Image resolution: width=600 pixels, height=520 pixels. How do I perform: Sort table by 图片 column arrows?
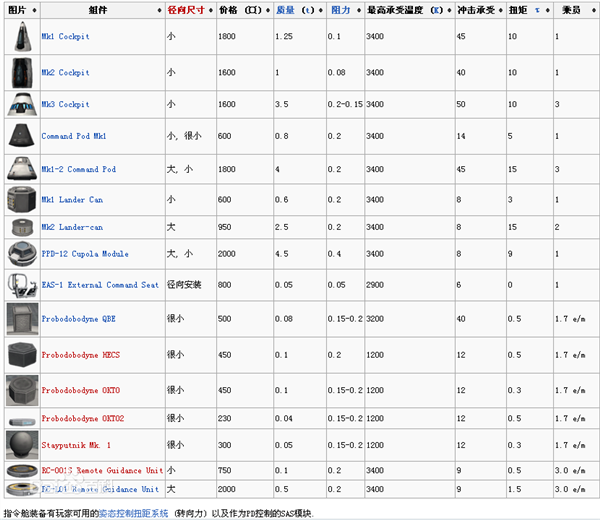(34, 10)
